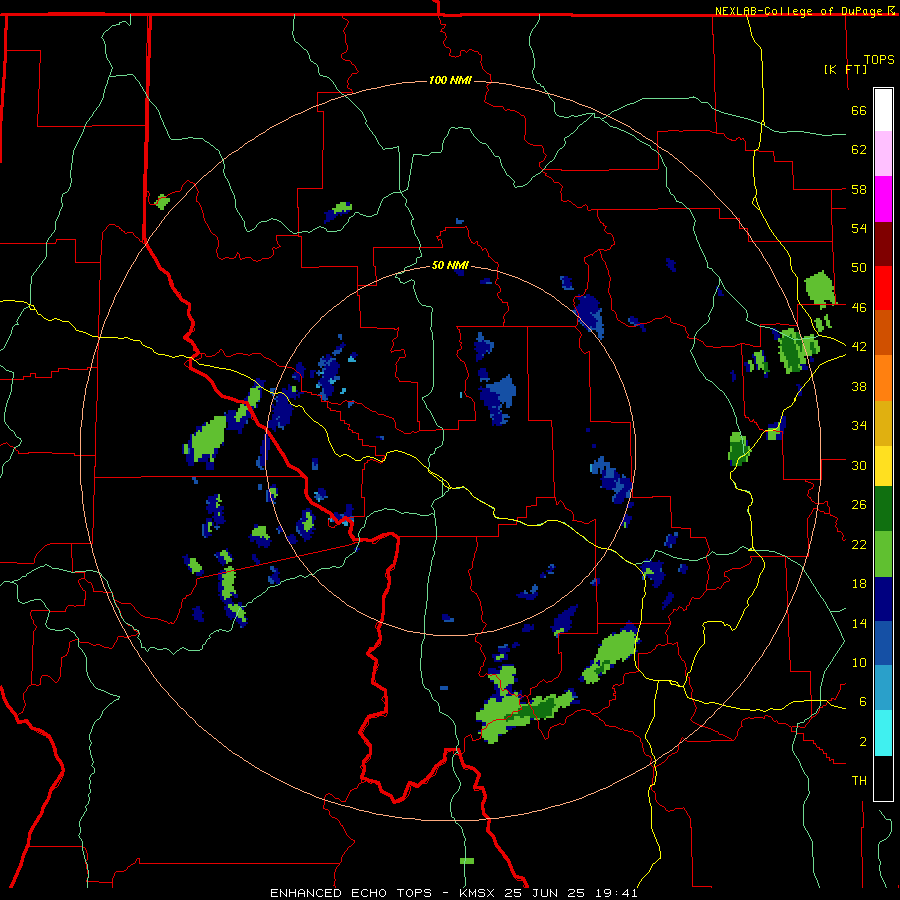This screenshot has width=900, height=900.
Task: Choose the navy blue legend swatch
Action: (x=883, y=599)
